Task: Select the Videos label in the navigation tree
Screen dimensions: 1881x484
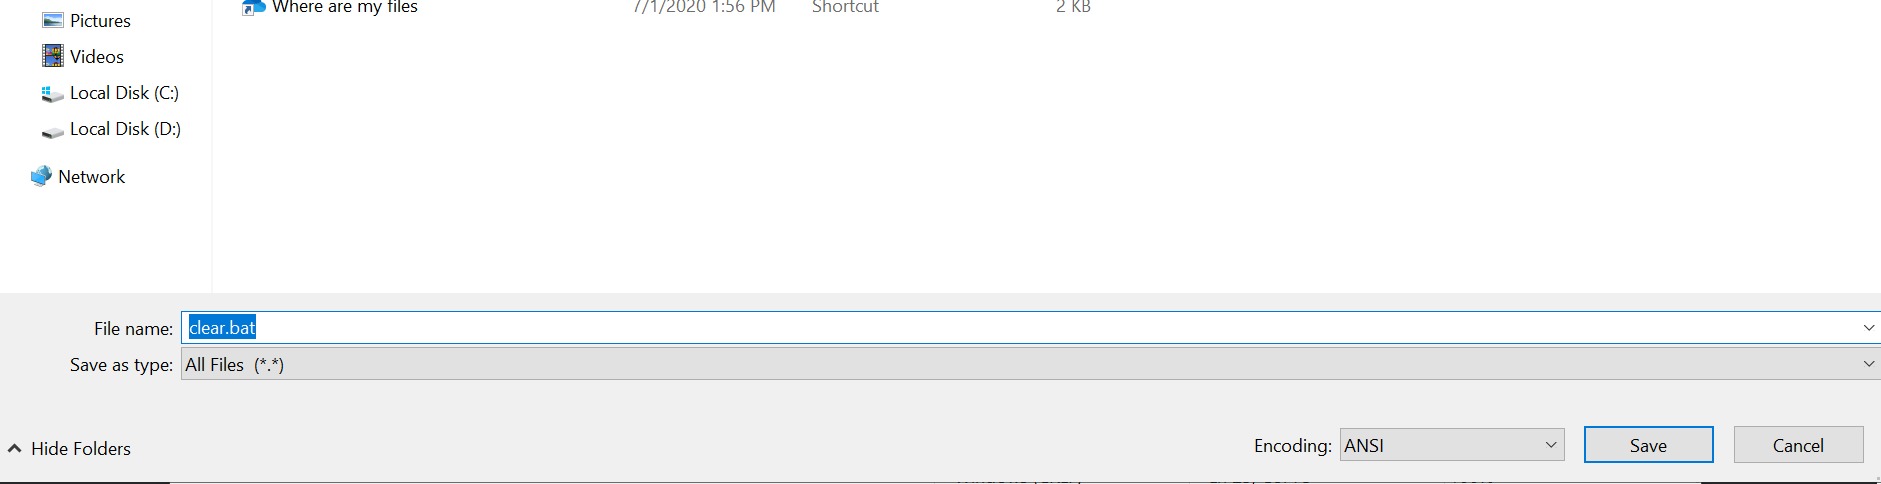Action: [97, 56]
